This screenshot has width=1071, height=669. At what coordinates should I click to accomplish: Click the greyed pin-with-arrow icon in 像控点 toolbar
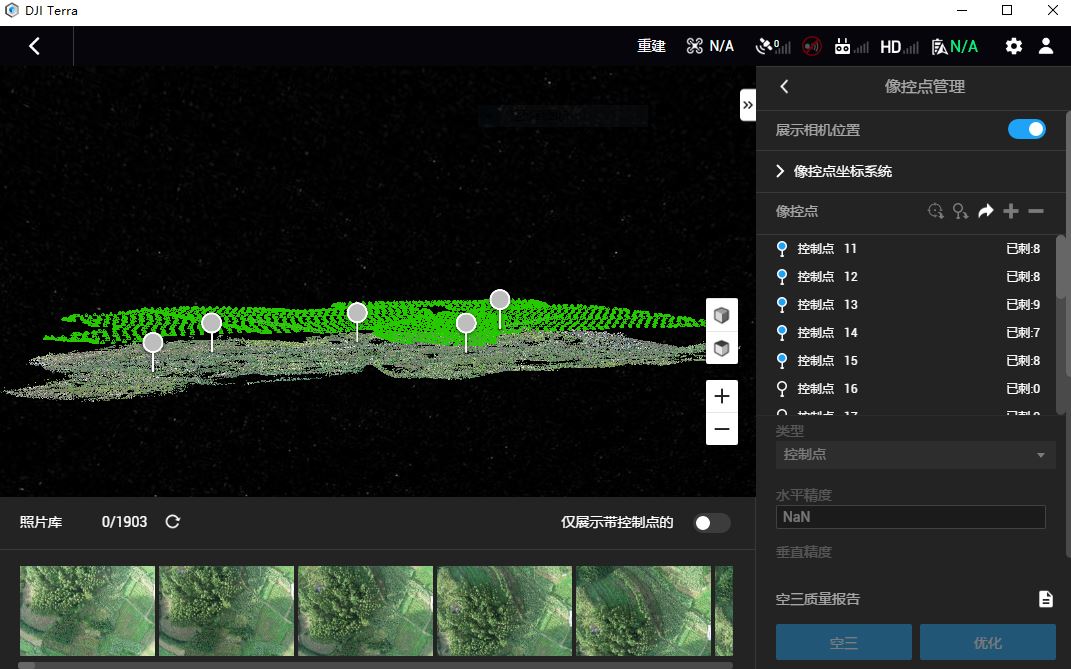[x=960, y=211]
